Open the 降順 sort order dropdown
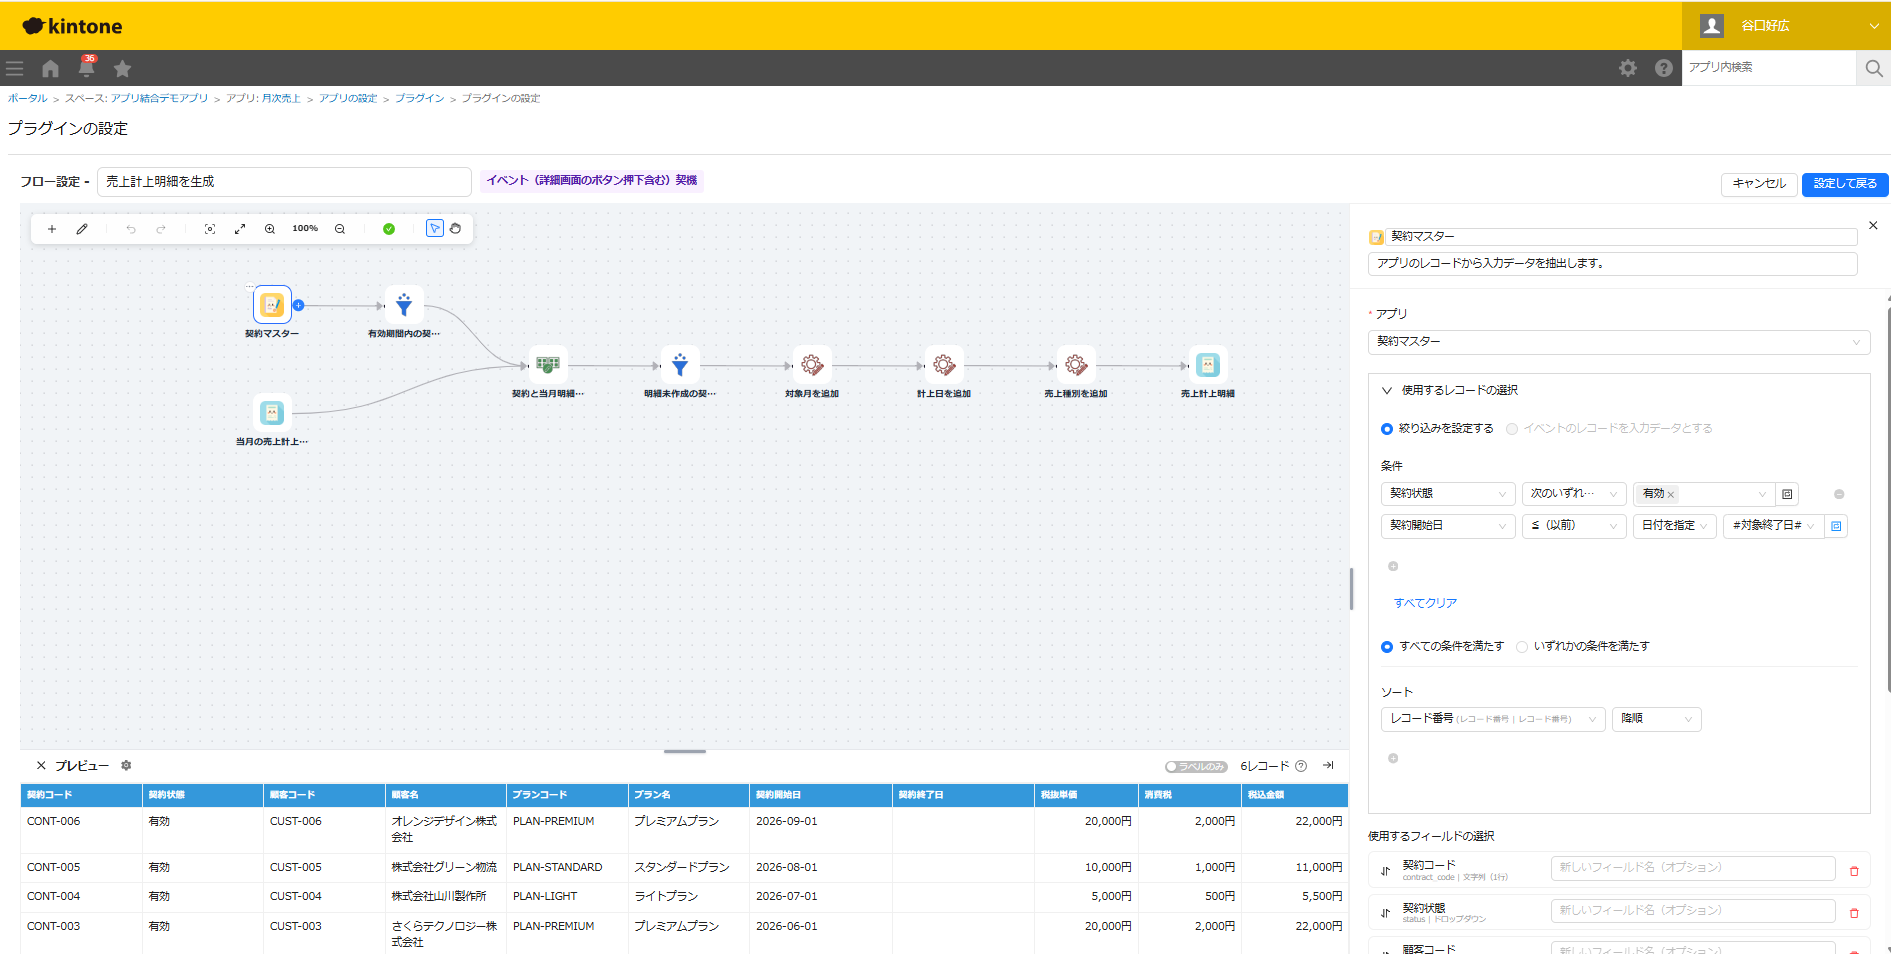 point(1657,719)
